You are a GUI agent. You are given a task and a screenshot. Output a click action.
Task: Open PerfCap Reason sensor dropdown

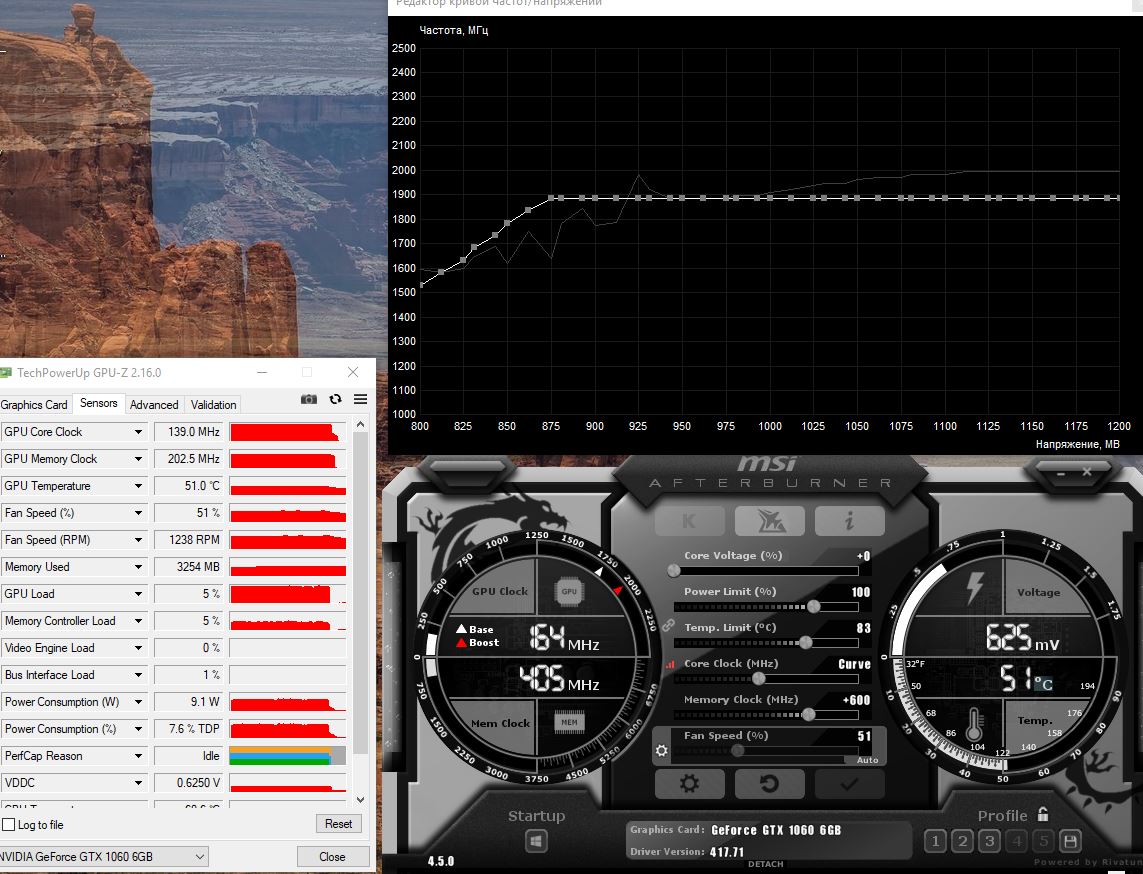pos(138,756)
